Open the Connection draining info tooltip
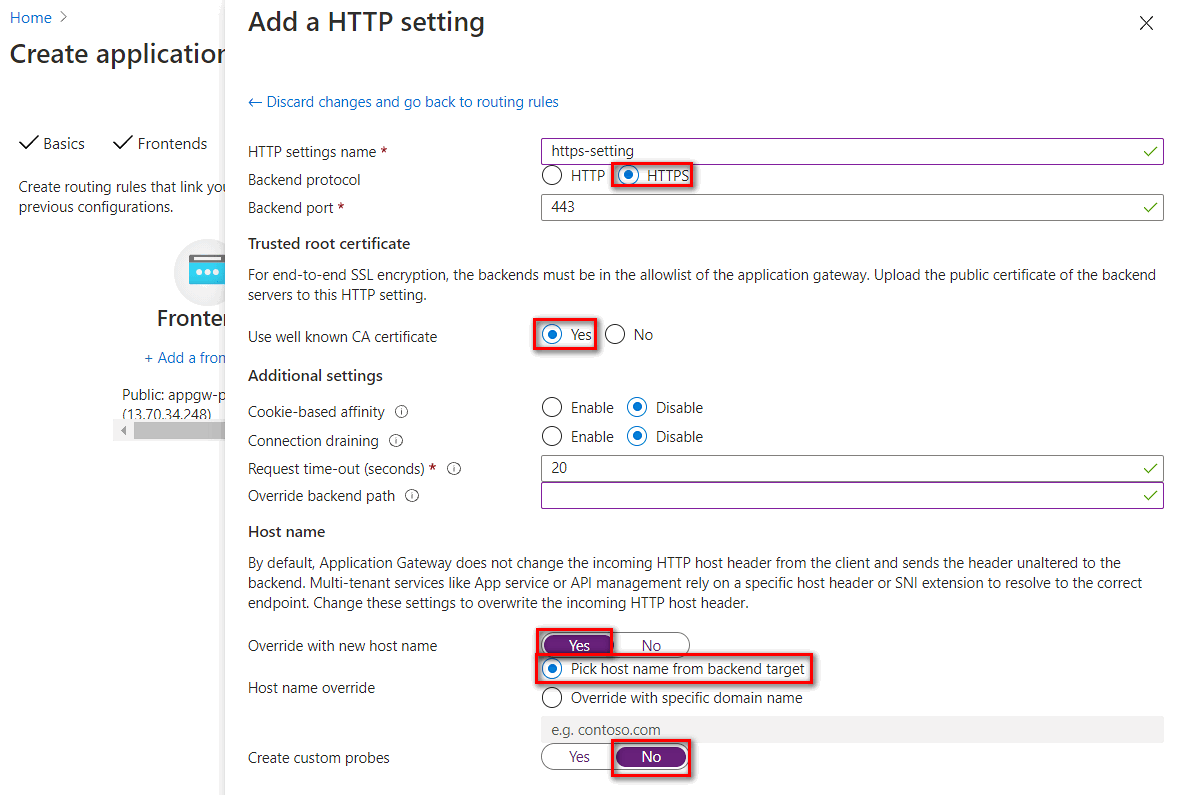 [396, 441]
